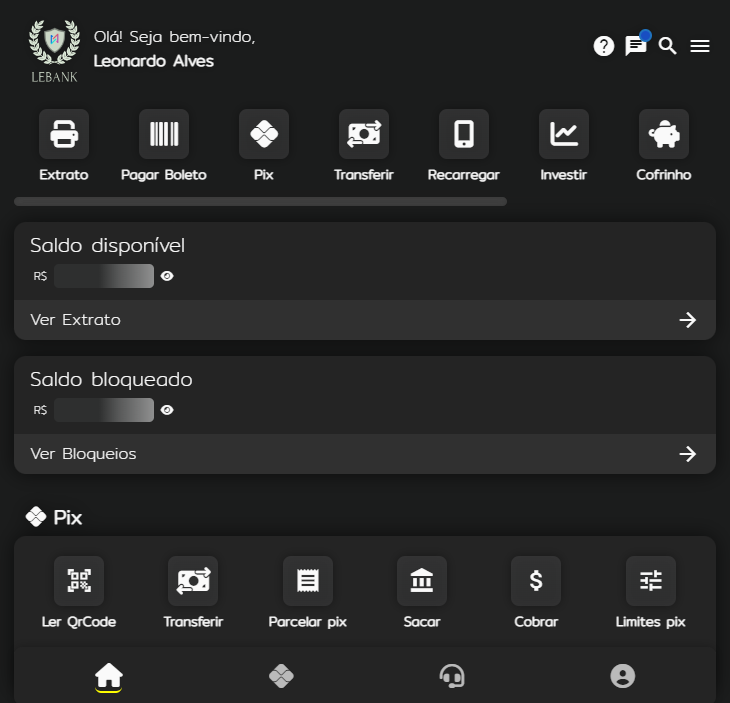
Task: Select the Sacar bank icon
Action: [422, 581]
